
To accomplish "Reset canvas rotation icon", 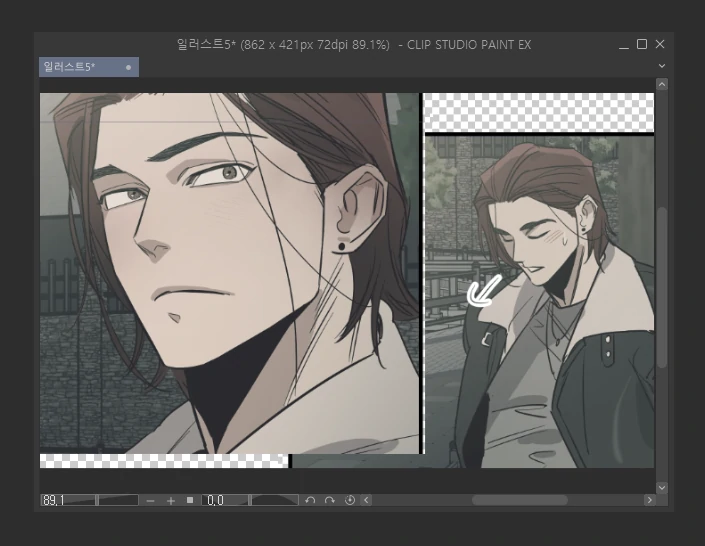I will click(350, 500).
